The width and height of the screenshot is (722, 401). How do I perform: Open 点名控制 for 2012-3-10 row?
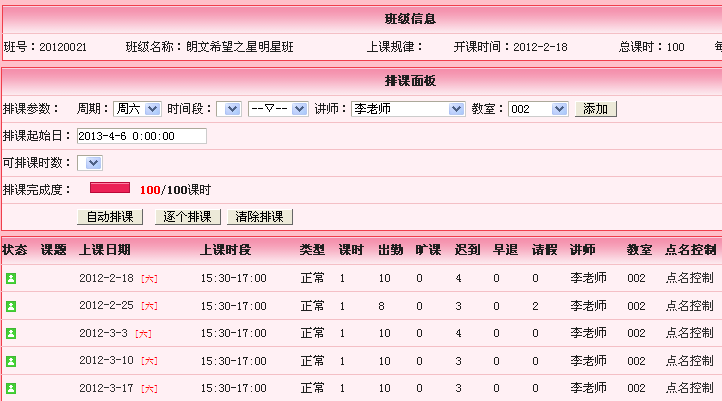690,361
